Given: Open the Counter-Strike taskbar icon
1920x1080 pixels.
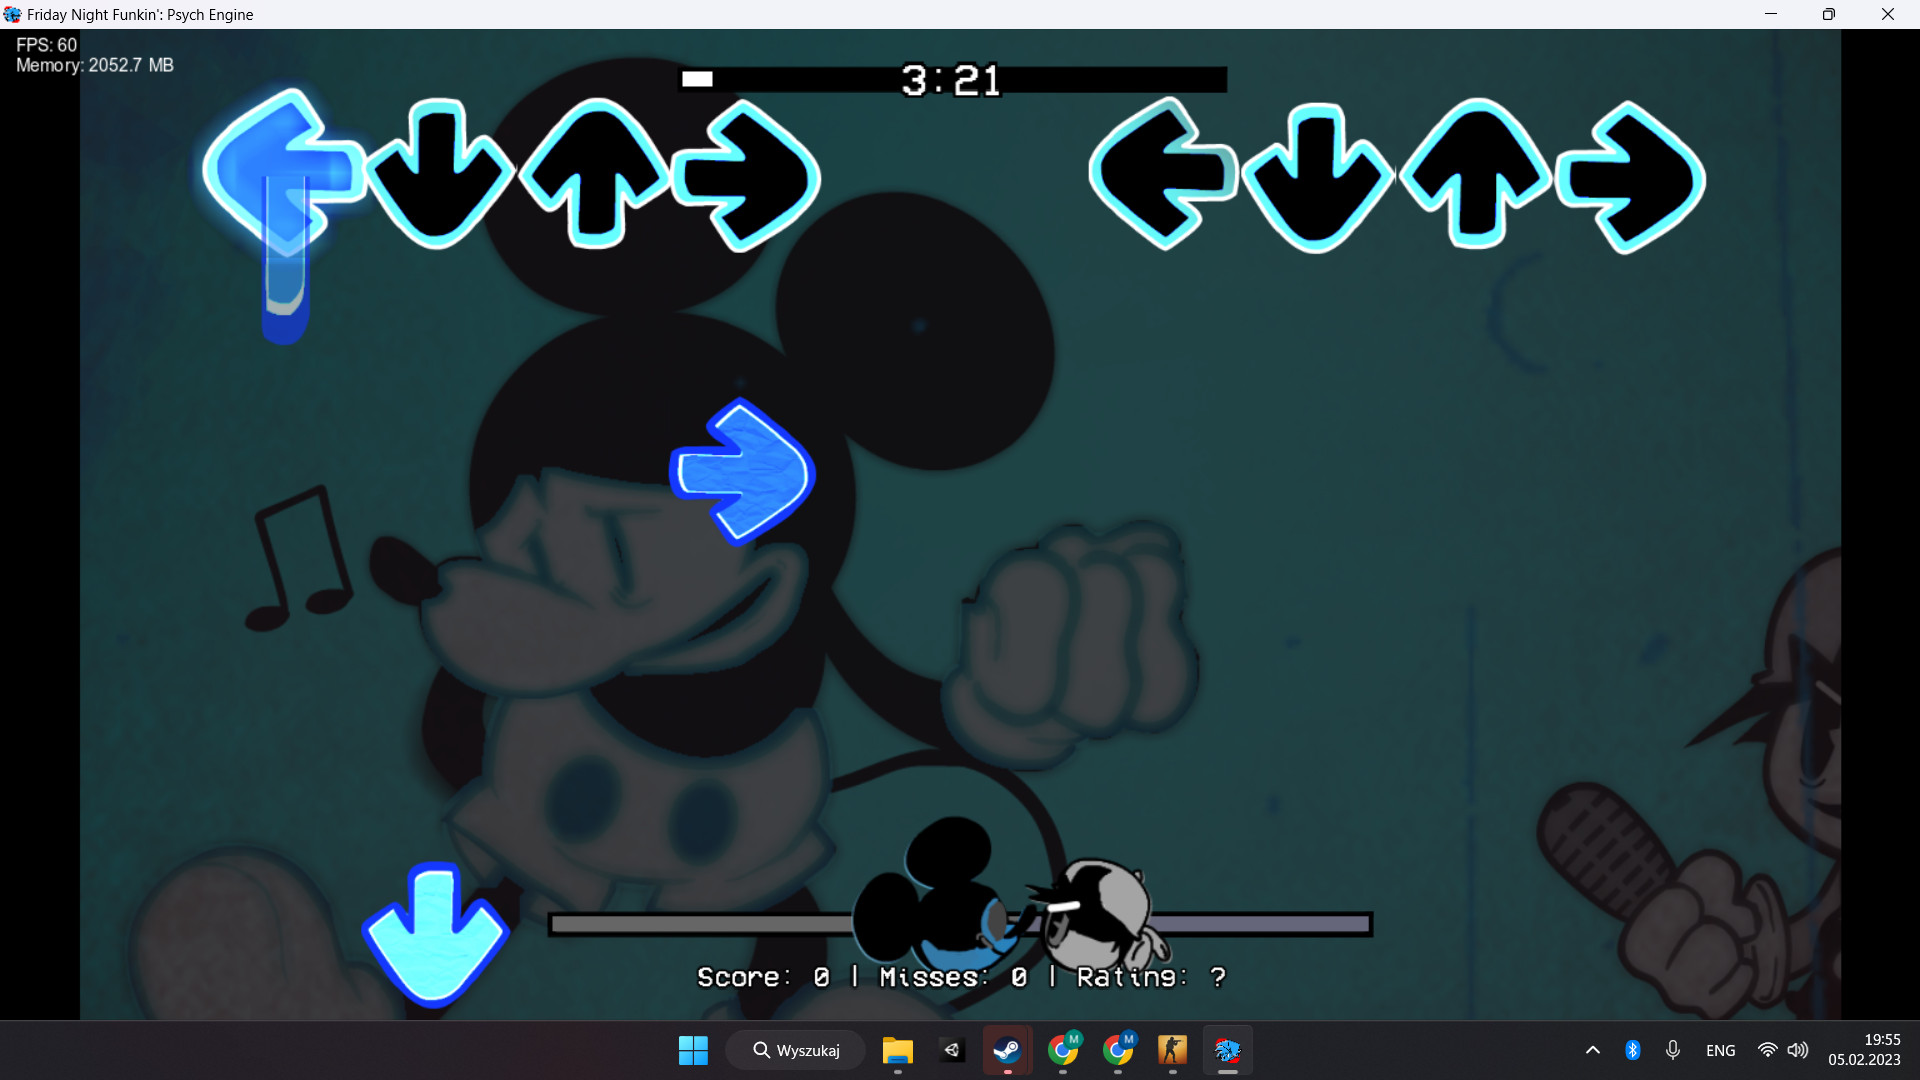Looking at the screenshot, I should click(1172, 1050).
